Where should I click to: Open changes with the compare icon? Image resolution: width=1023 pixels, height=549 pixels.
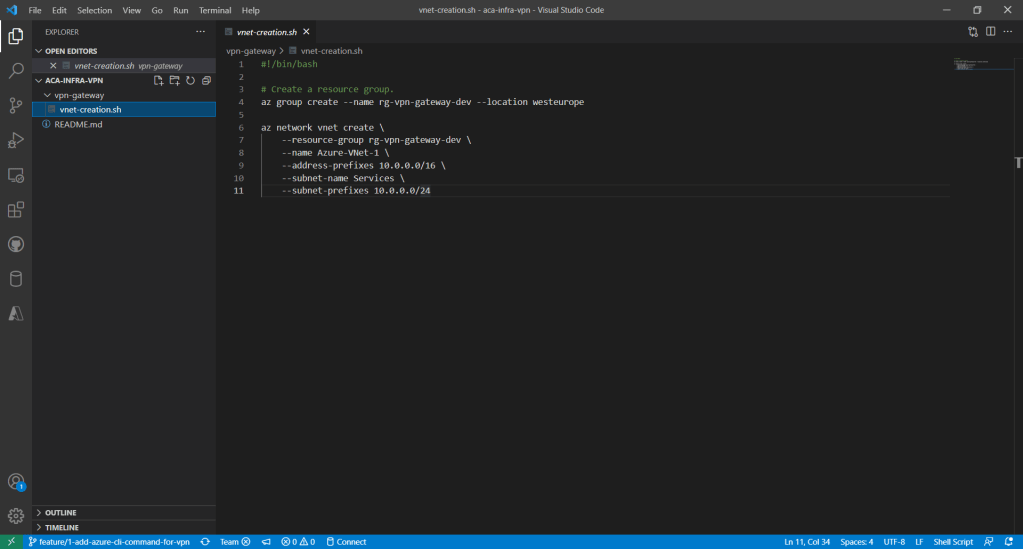(x=973, y=31)
